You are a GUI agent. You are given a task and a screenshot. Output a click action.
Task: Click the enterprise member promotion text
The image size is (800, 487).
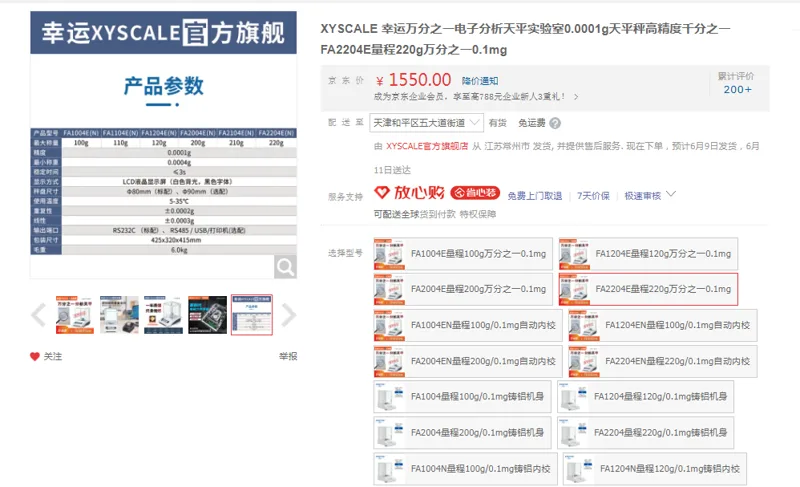(x=469, y=96)
